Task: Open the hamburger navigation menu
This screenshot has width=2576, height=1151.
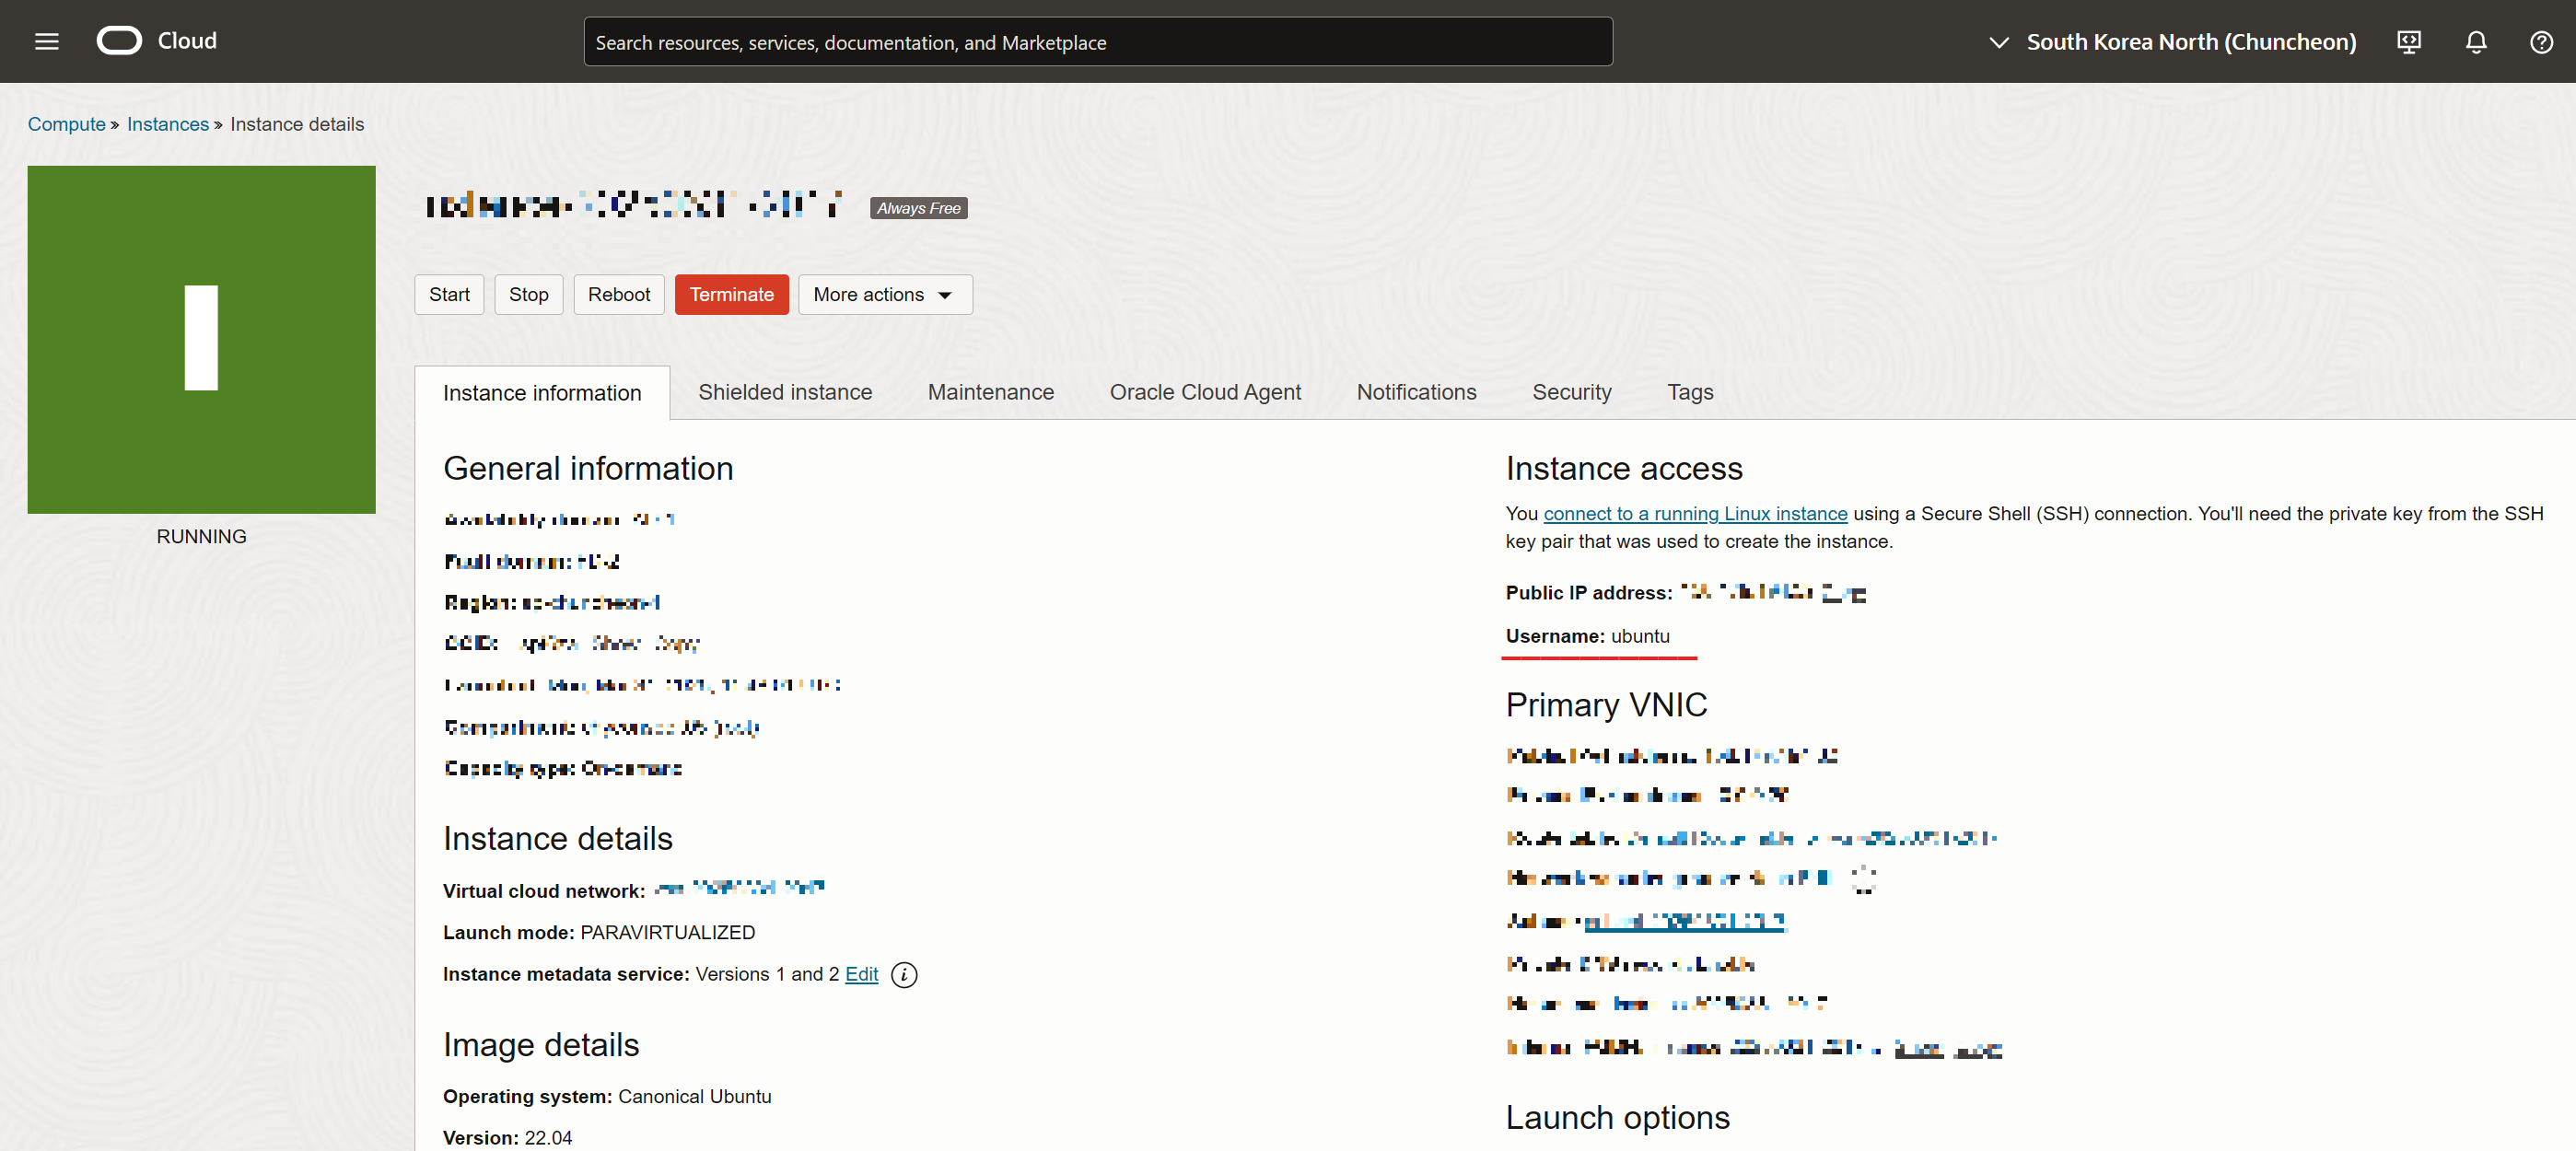Action: pos(47,41)
